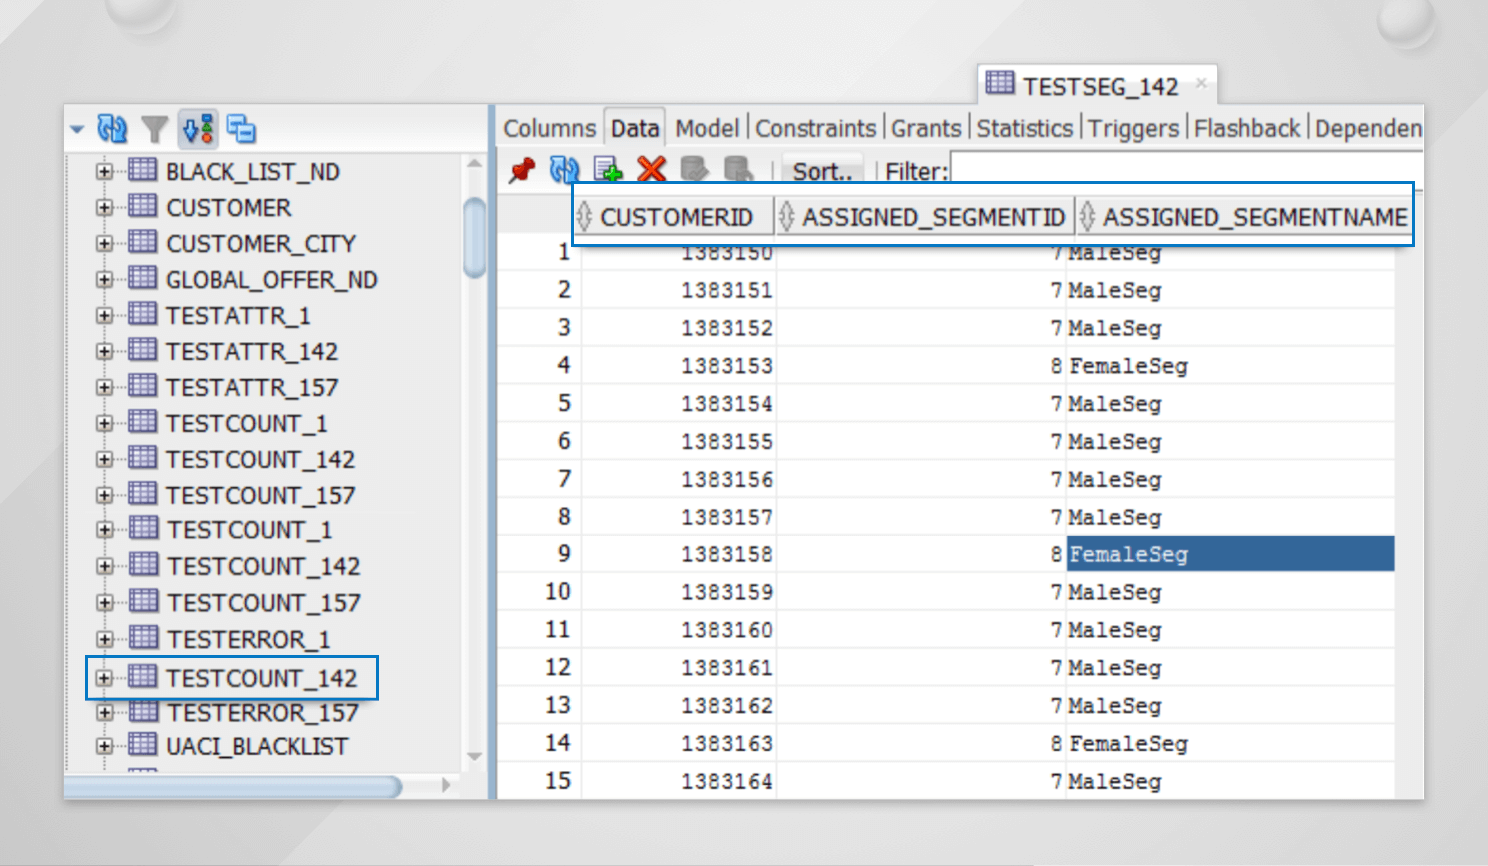
Task: Click the tree's horizontal scrollbar thumb
Action: [232, 787]
